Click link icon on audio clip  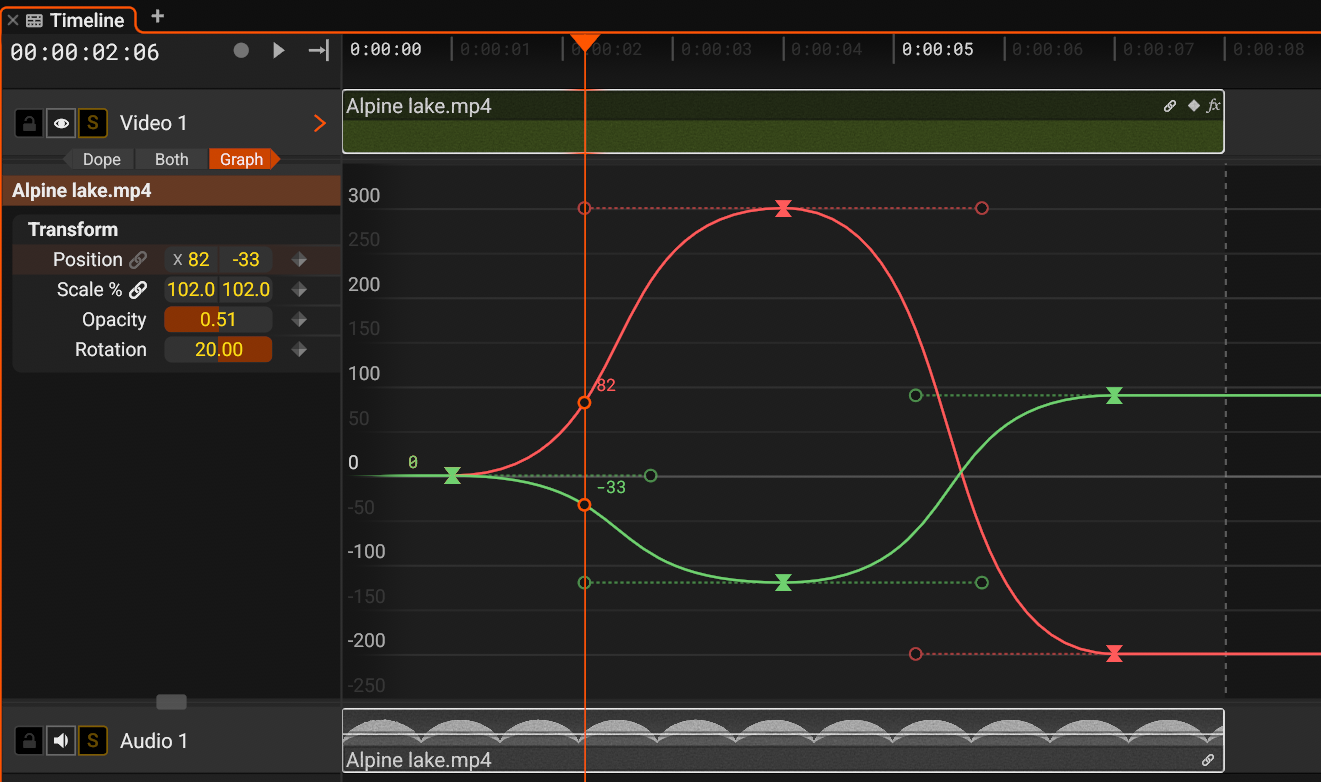click(x=1208, y=760)
